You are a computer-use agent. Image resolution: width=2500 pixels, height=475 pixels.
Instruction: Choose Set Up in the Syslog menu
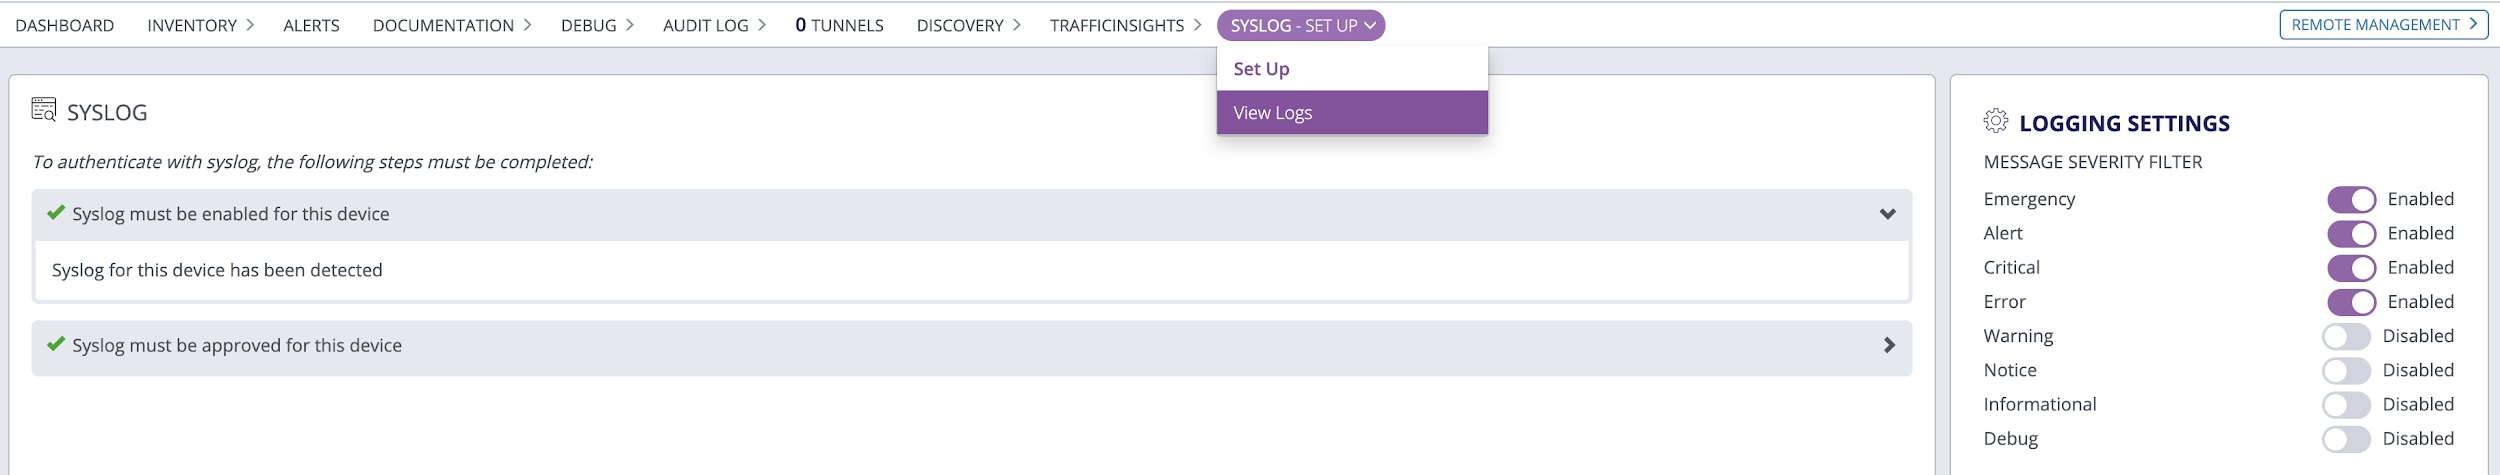[1261, 69]
